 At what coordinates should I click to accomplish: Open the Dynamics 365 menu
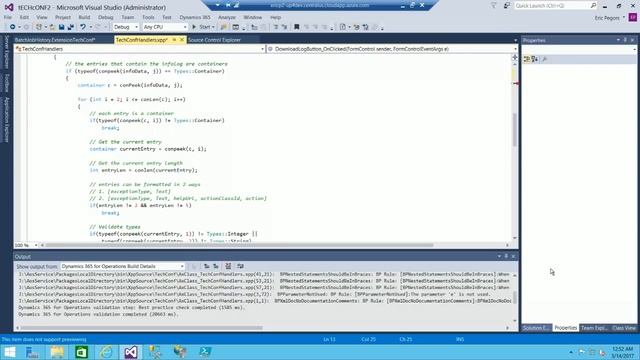click(195, 18)
